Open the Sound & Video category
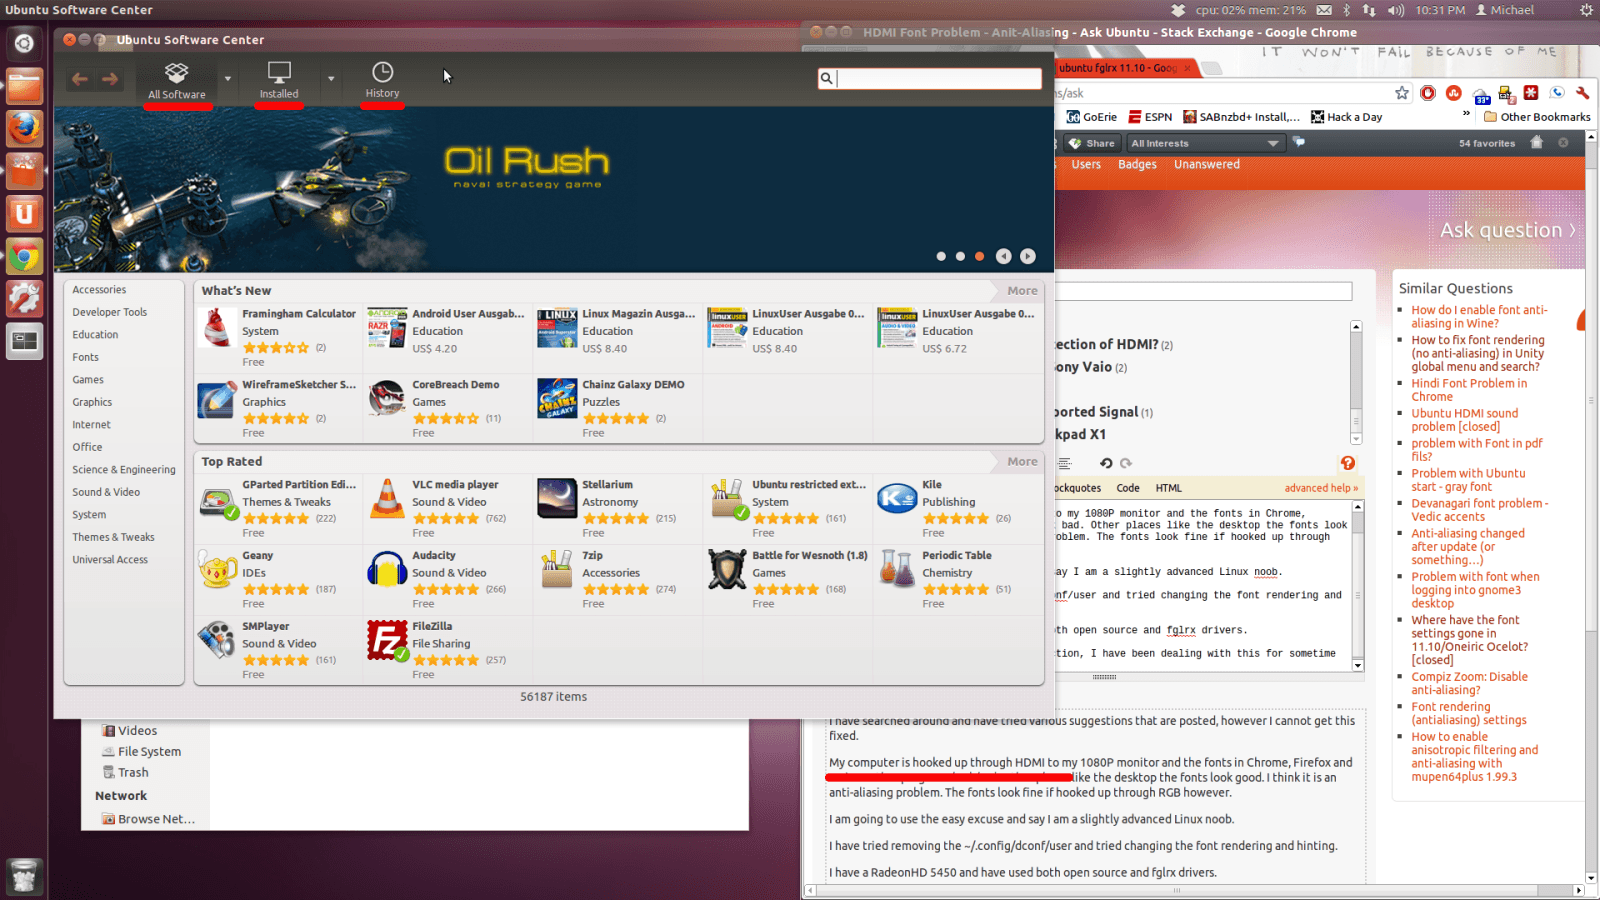This screenshot has width=1600, height=900. (x=106, y=492)
